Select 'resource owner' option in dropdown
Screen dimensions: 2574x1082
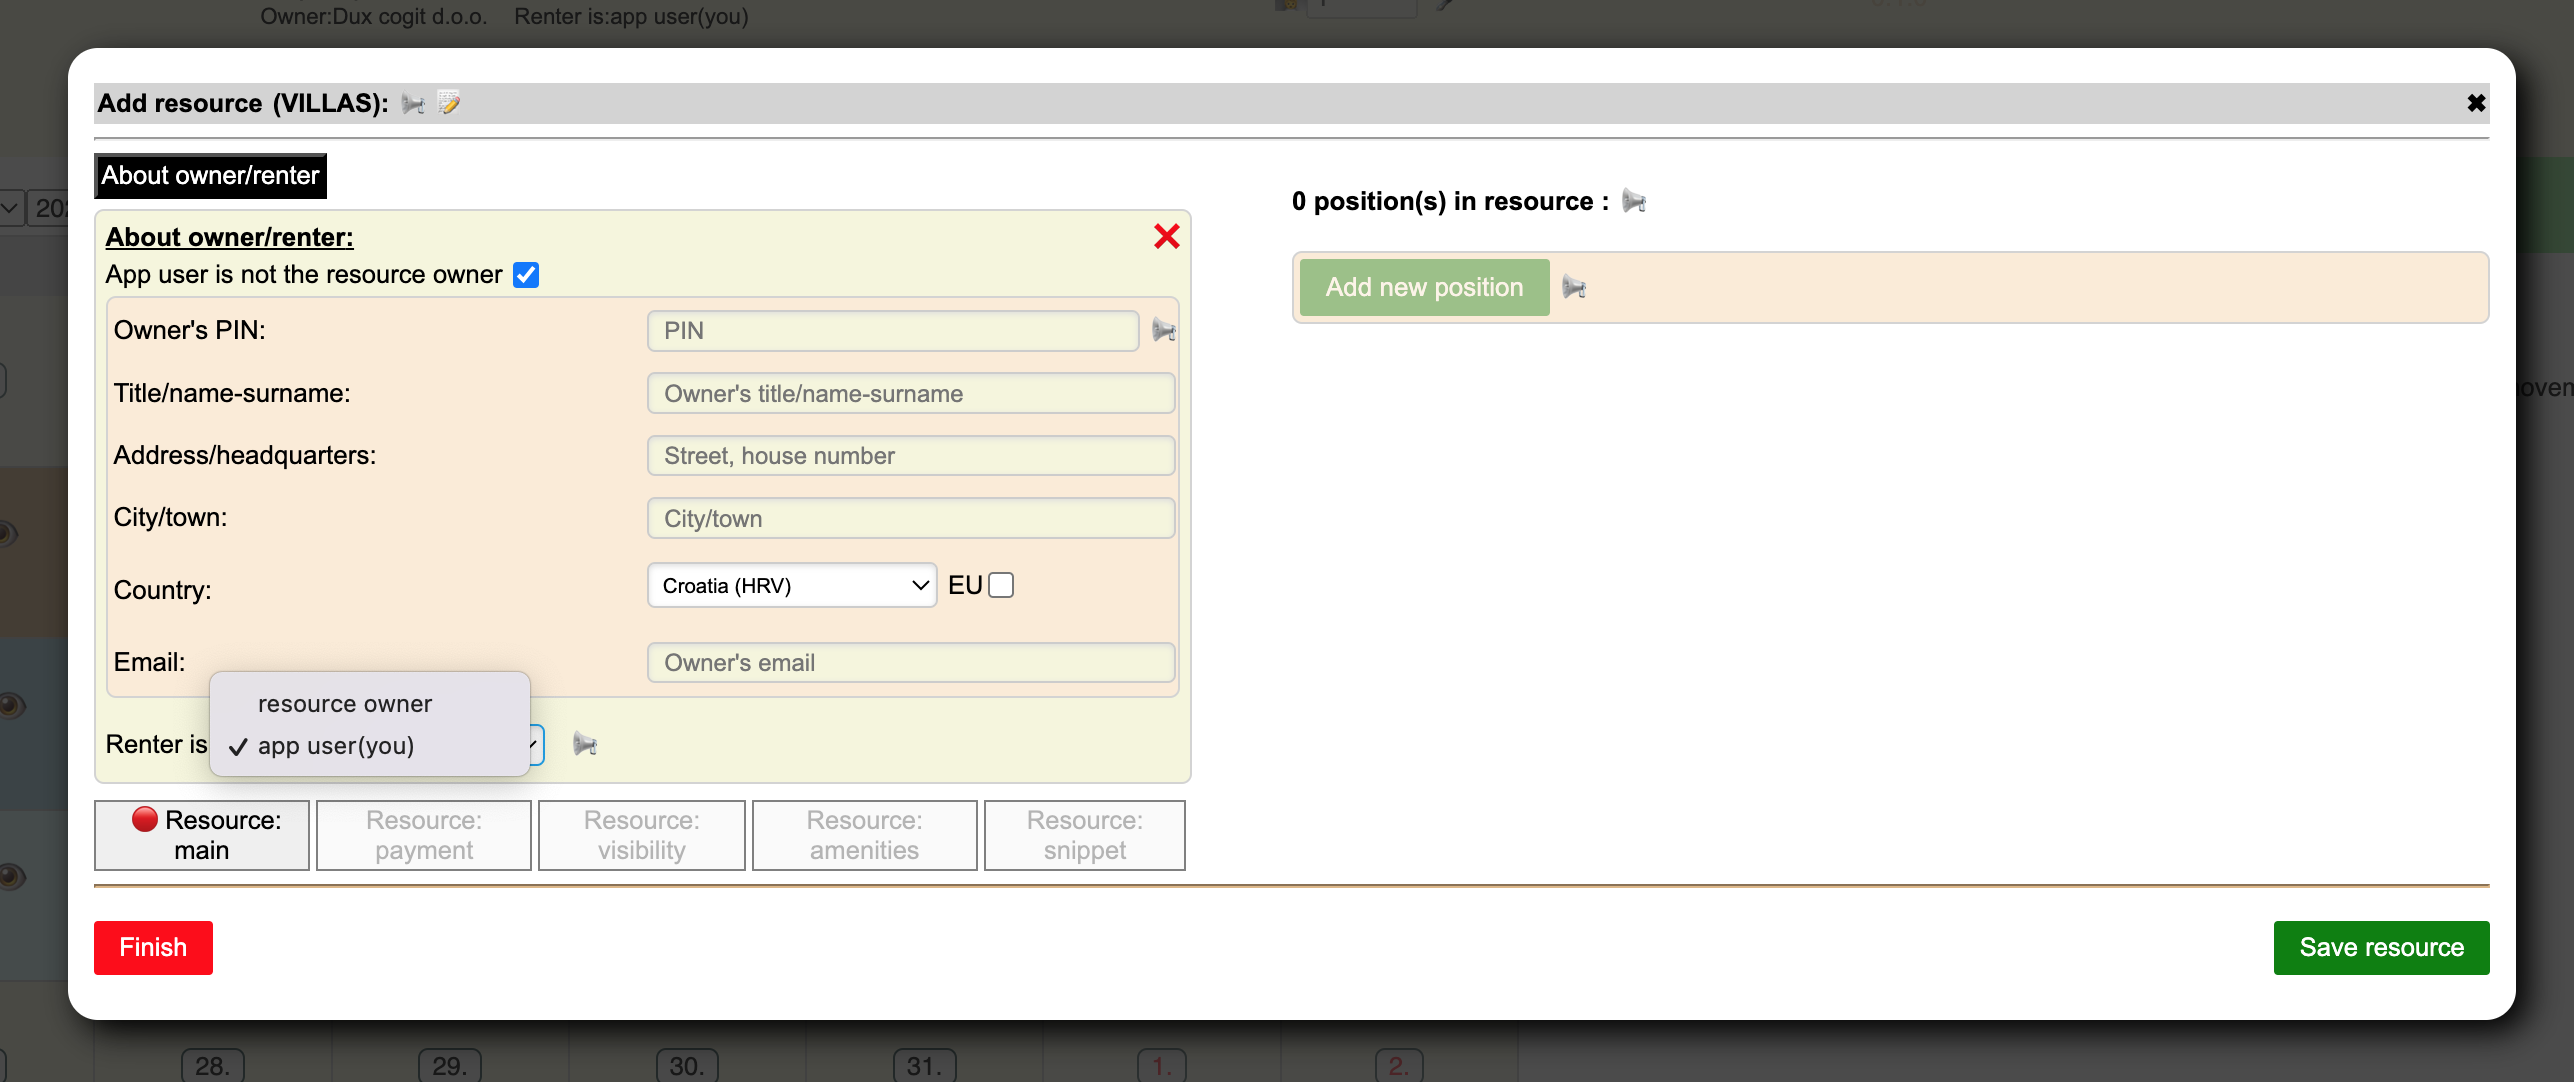(x=345, y=704)
